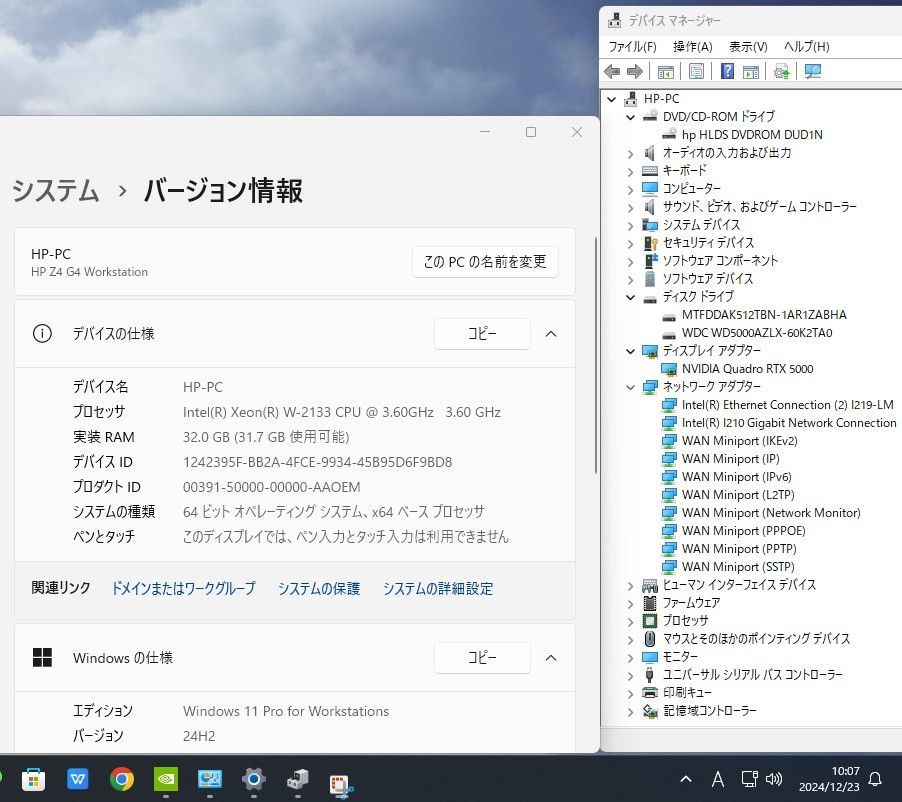Collapse the DVD/CD-ROM ドライブ node
Image resolution: width=902 pixels, height=802 pixels.
pos(630,117)
